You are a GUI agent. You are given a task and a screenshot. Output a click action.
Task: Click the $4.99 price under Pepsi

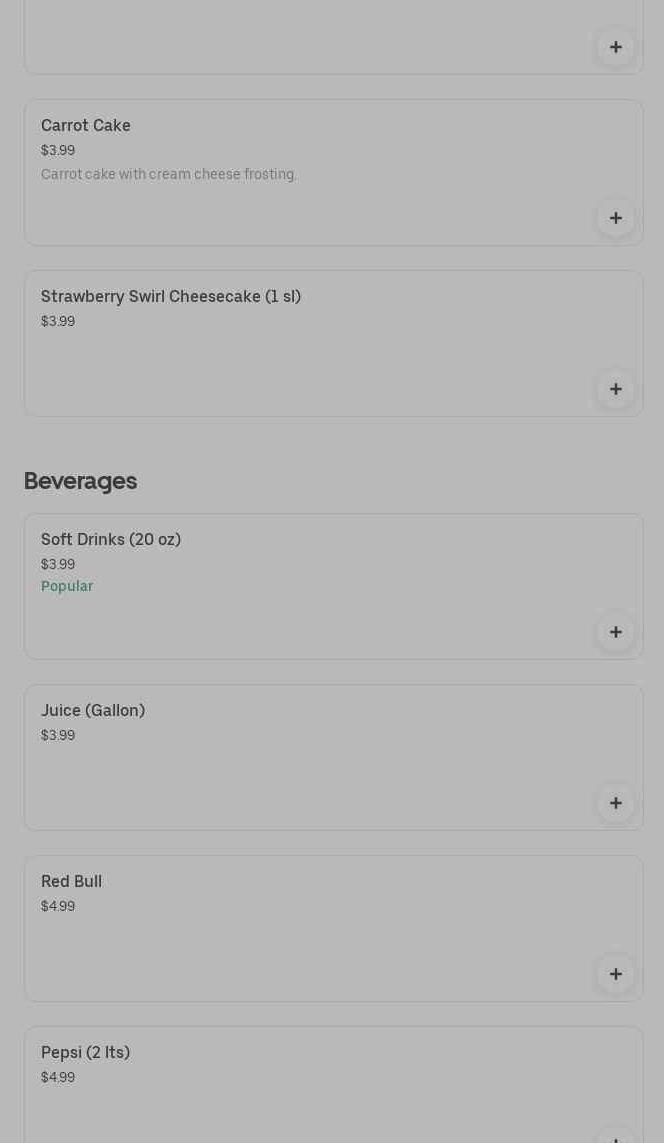pos(58,1077)
